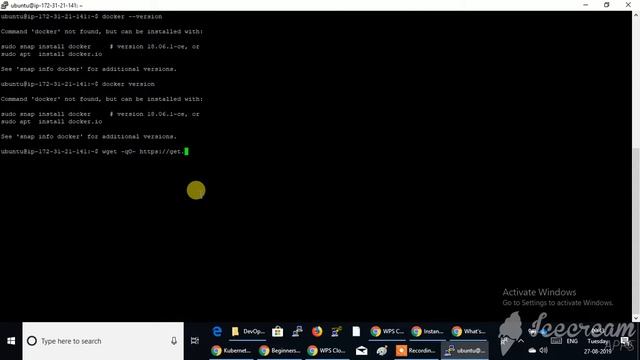Select the active 'ubuntu@...' PuTTY taskbar item

coord(464,351)
